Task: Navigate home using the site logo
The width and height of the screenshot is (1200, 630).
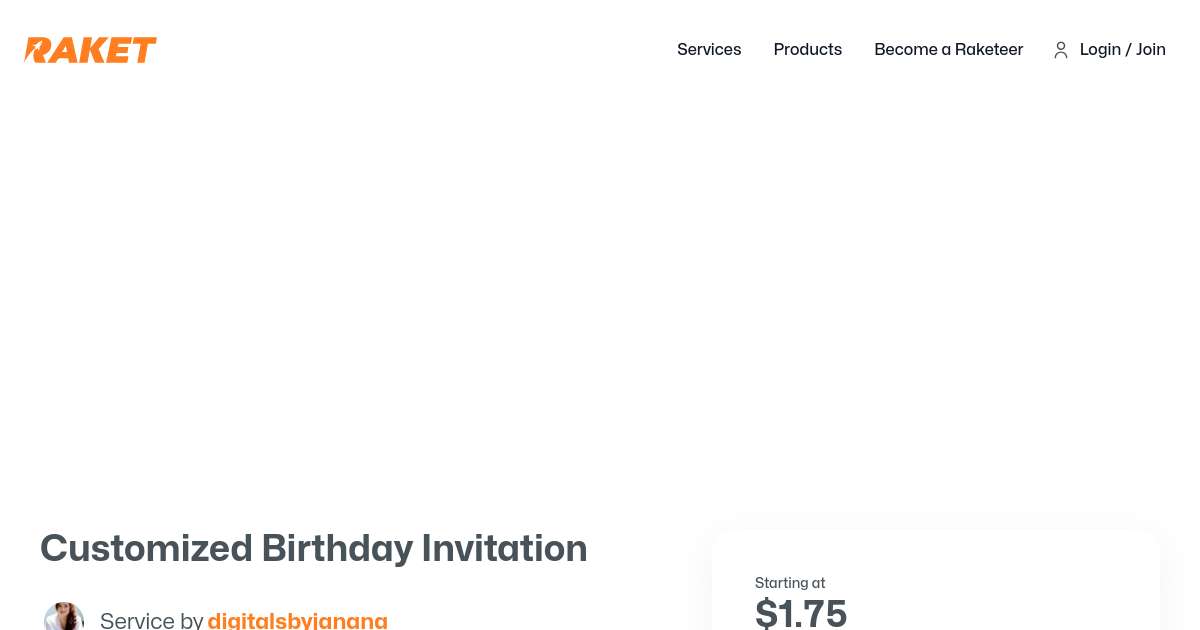Action: tap(90, 49)
